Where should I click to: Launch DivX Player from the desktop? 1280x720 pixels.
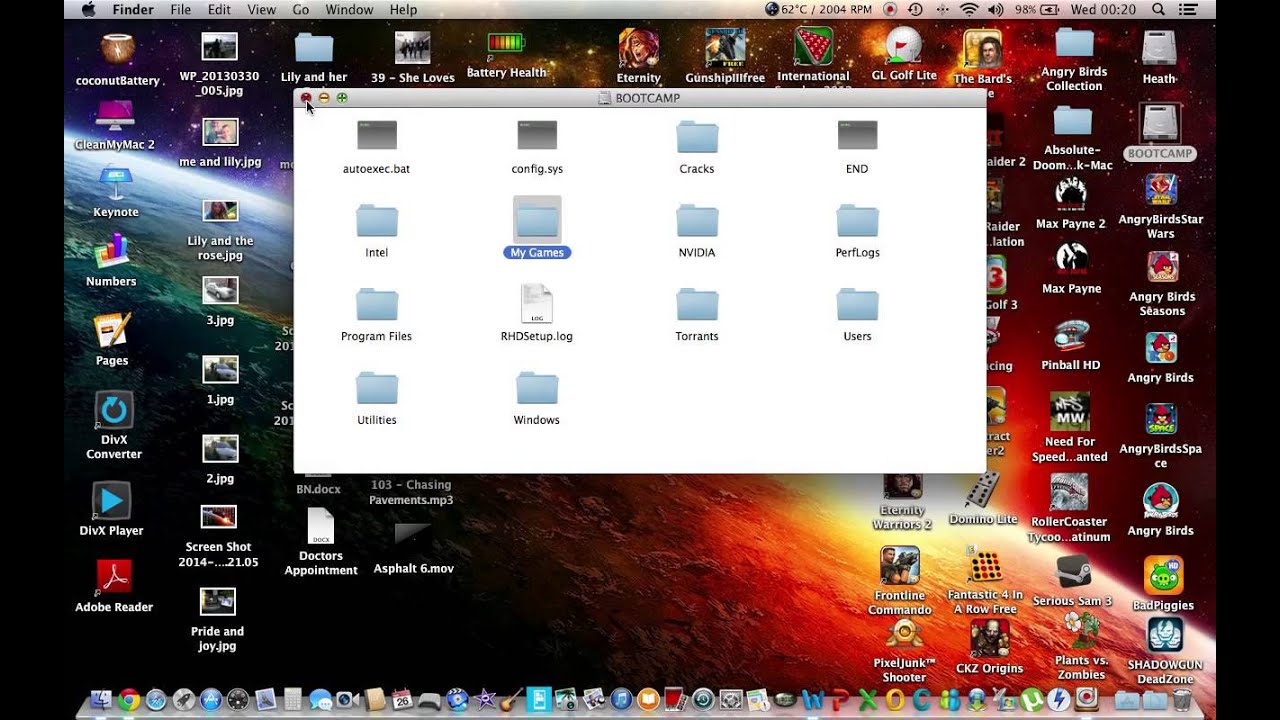pos(111,501)
